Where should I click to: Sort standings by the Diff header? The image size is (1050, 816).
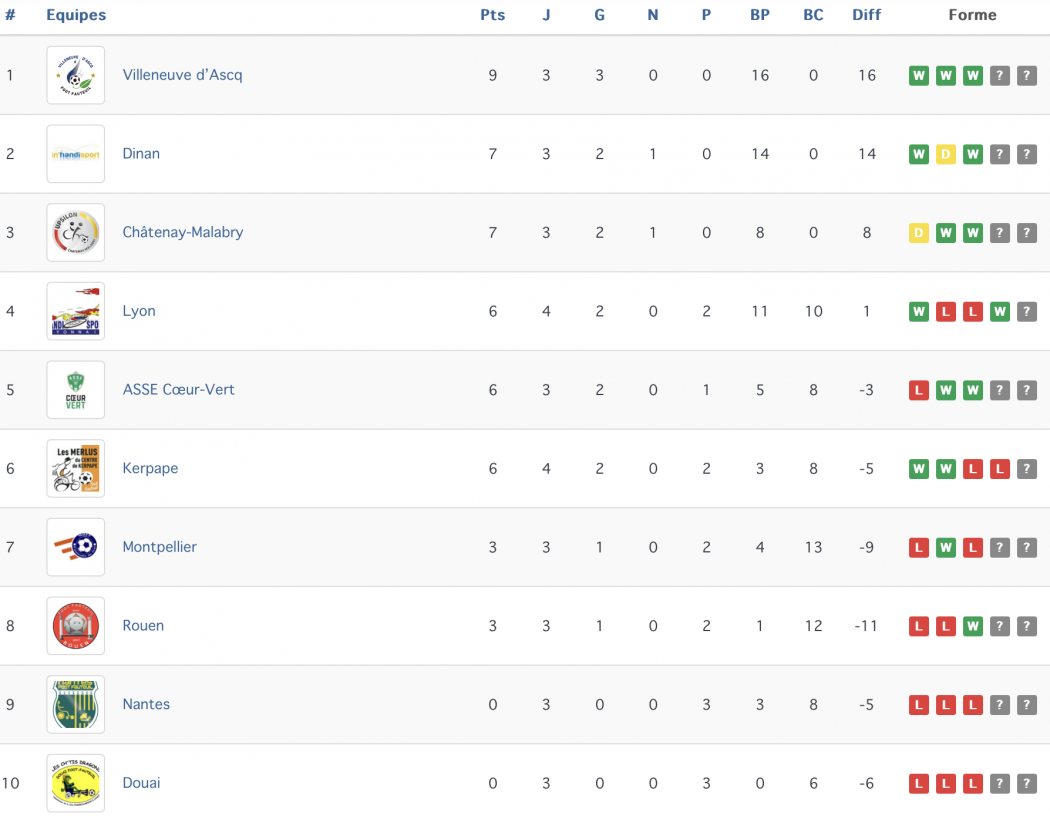click(867, 15)
